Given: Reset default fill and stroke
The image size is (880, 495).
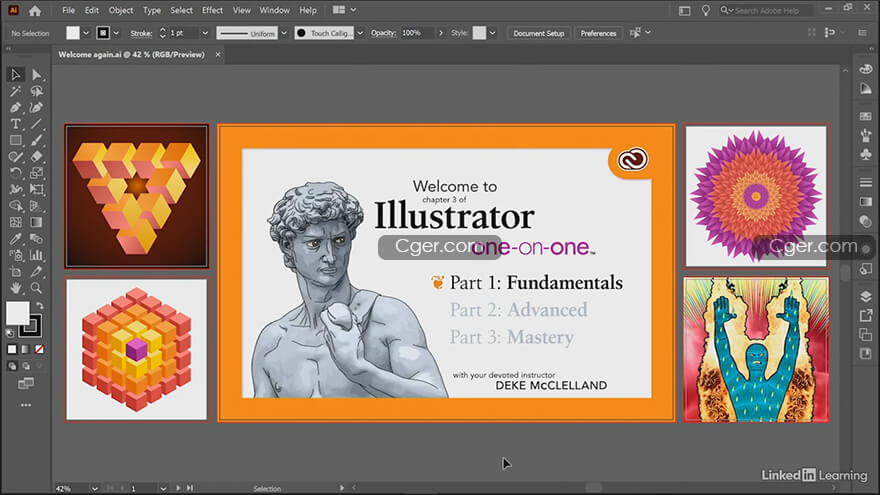Looking at the screenshot, I should coord(10,333).
